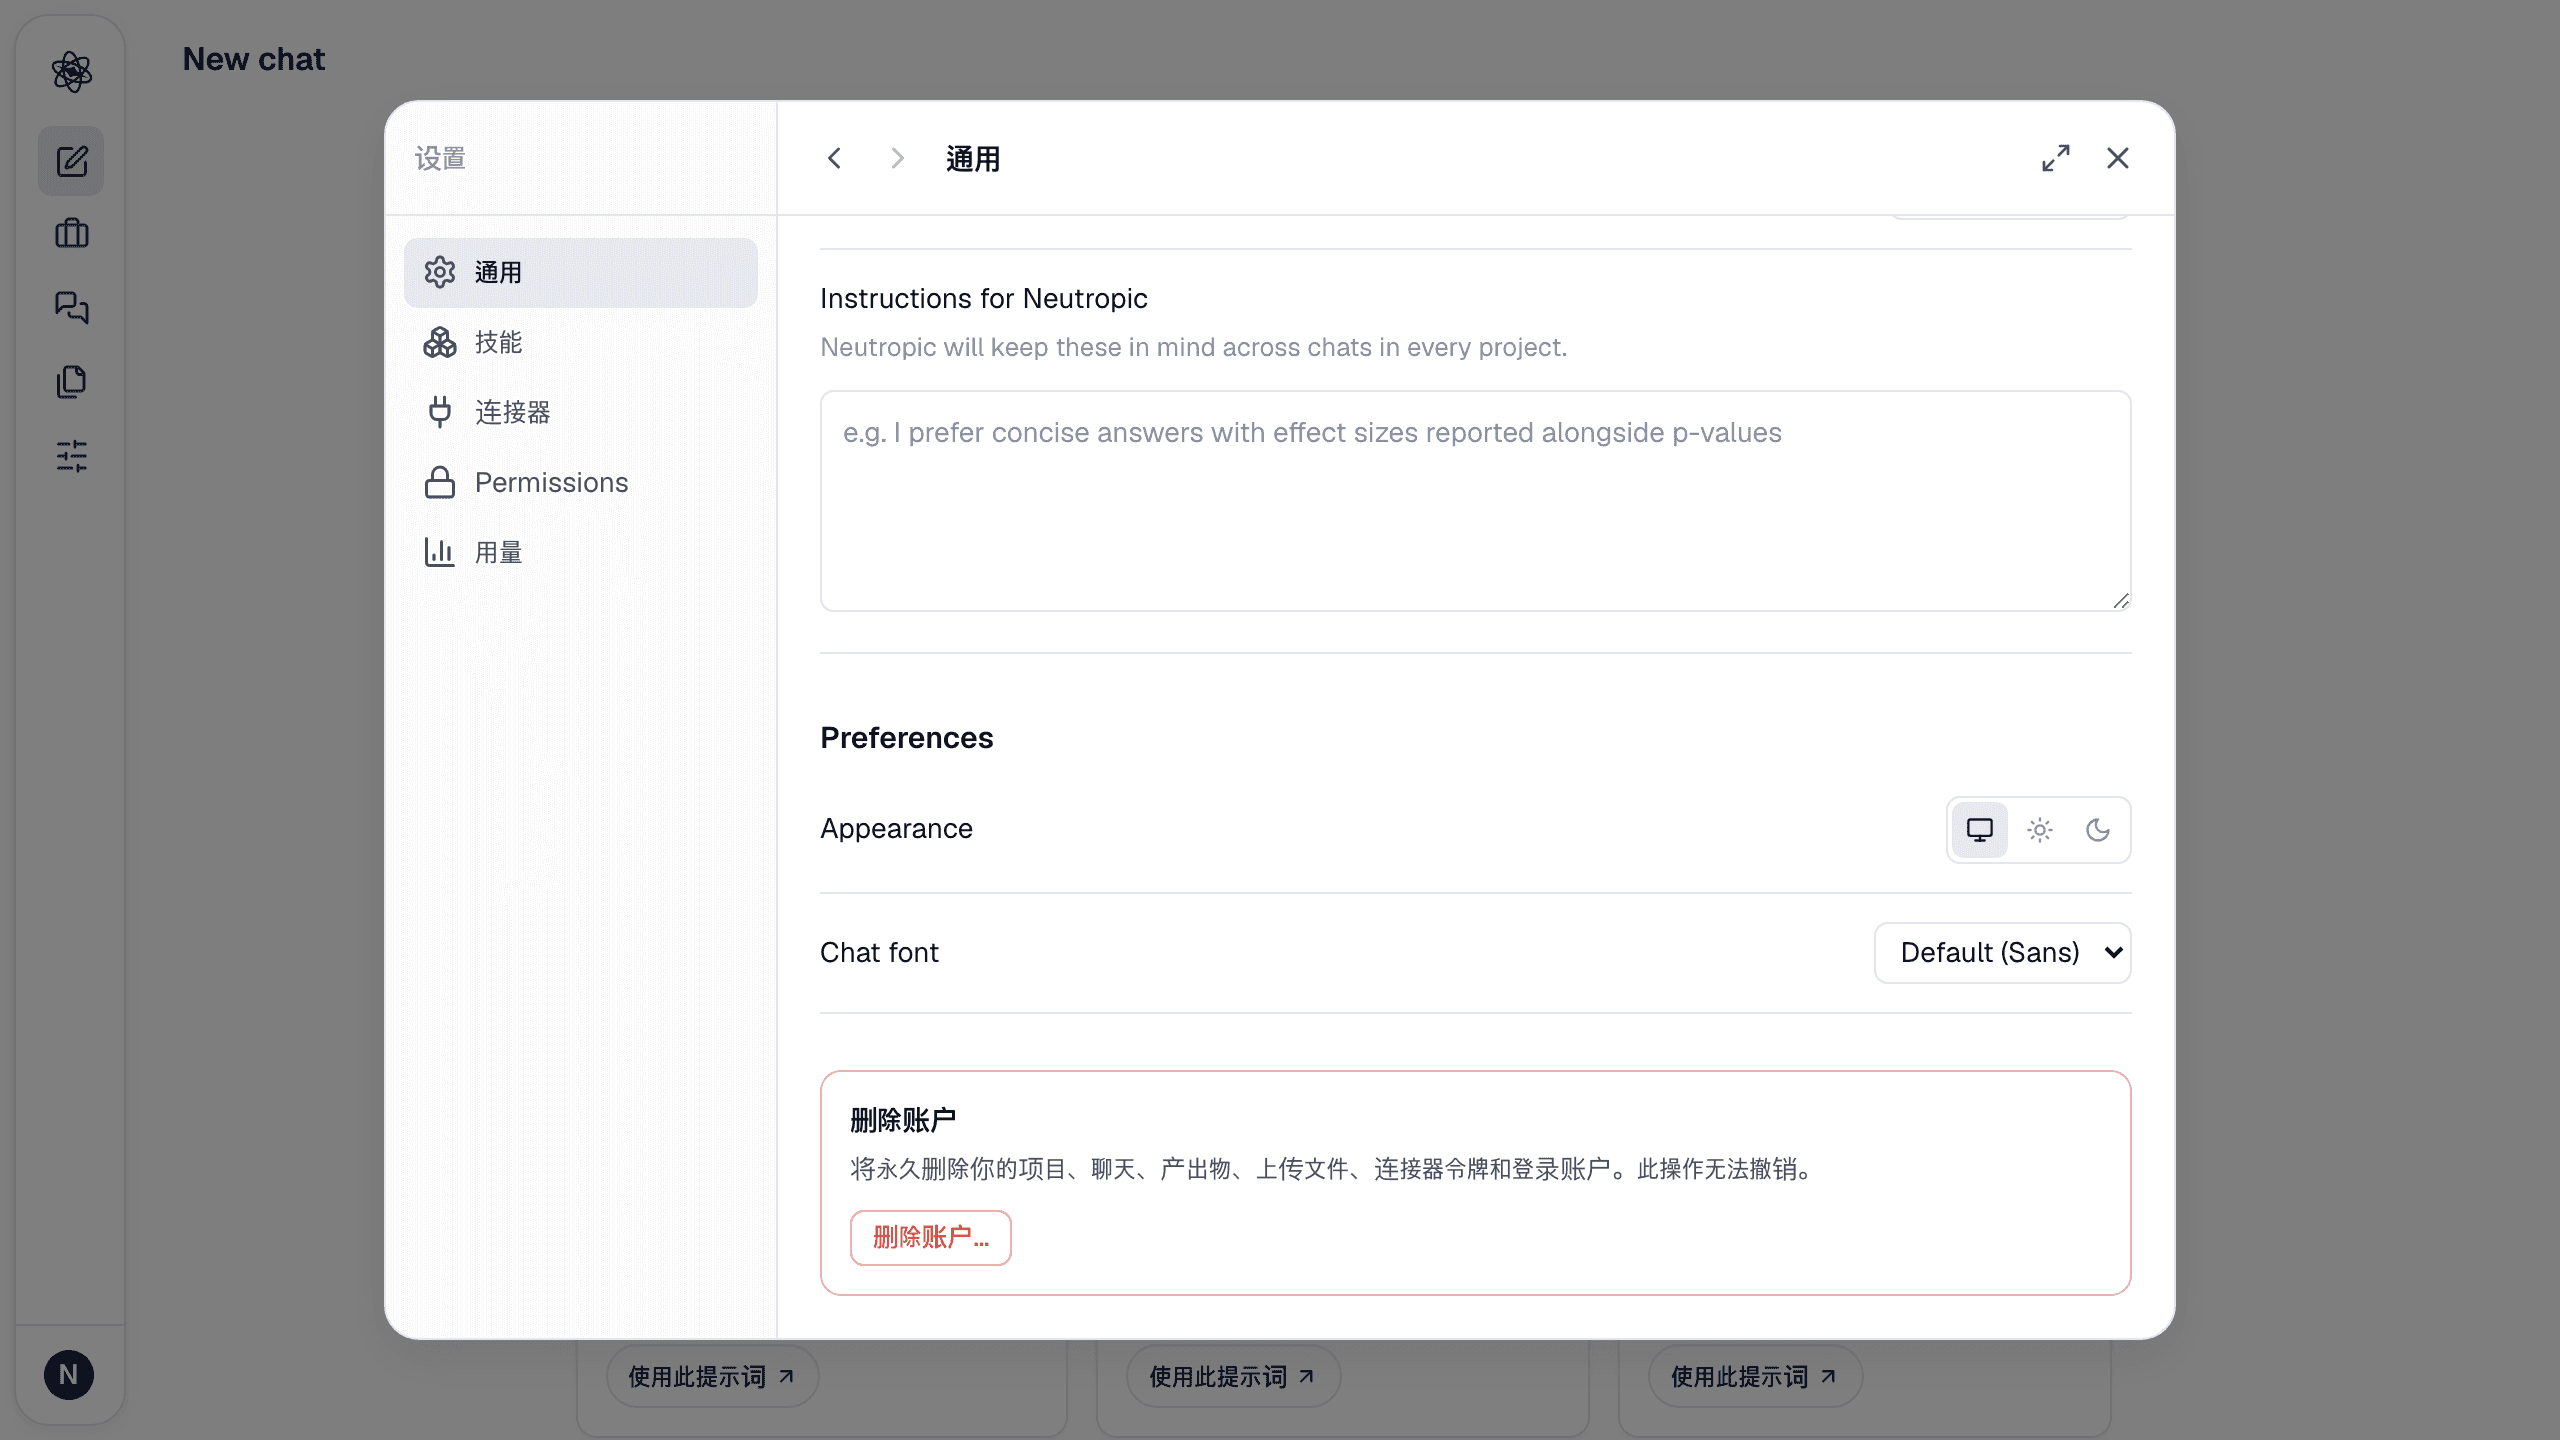This screenshot has height=1440, width=2560.
Task: Go forward with the right chevron arrow
Action: [x=897, y=158]
